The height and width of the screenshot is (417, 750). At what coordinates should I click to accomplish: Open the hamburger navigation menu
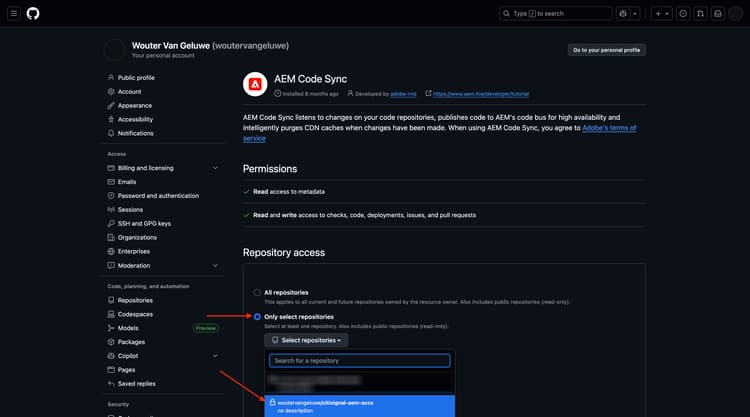[14, 13]
